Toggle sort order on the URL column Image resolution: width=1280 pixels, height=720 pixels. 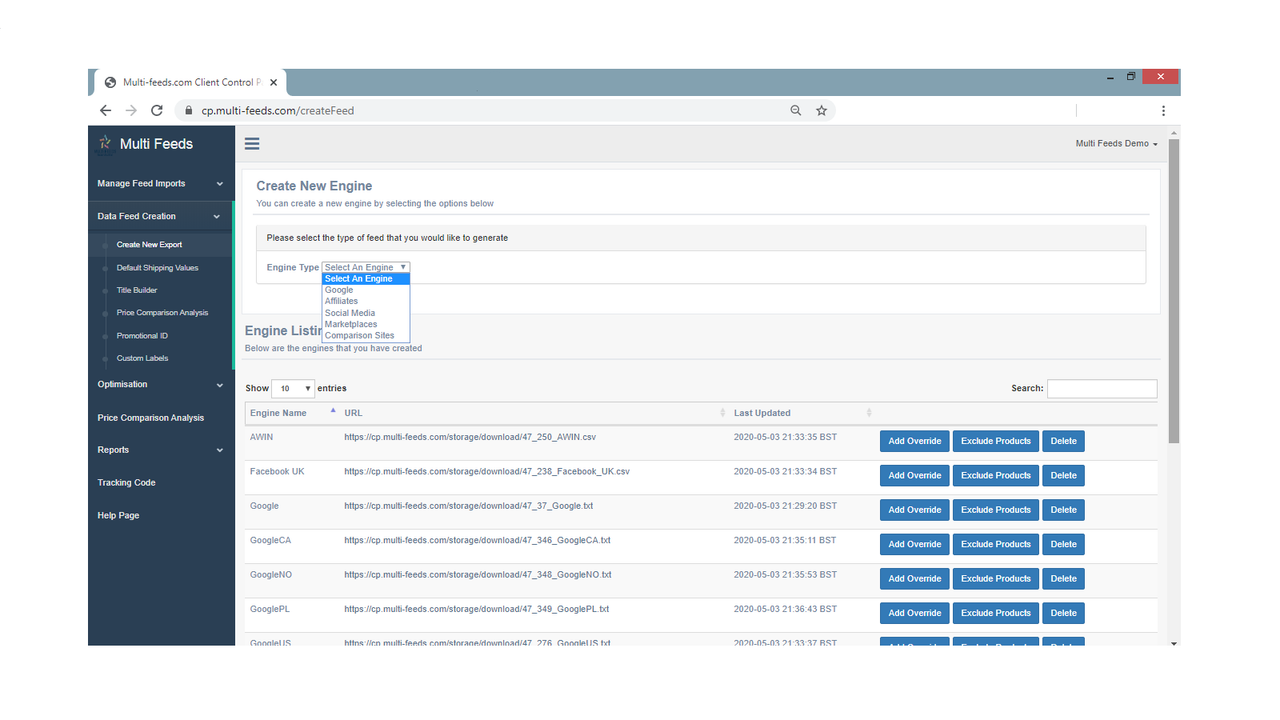click(x=722, y=413)
